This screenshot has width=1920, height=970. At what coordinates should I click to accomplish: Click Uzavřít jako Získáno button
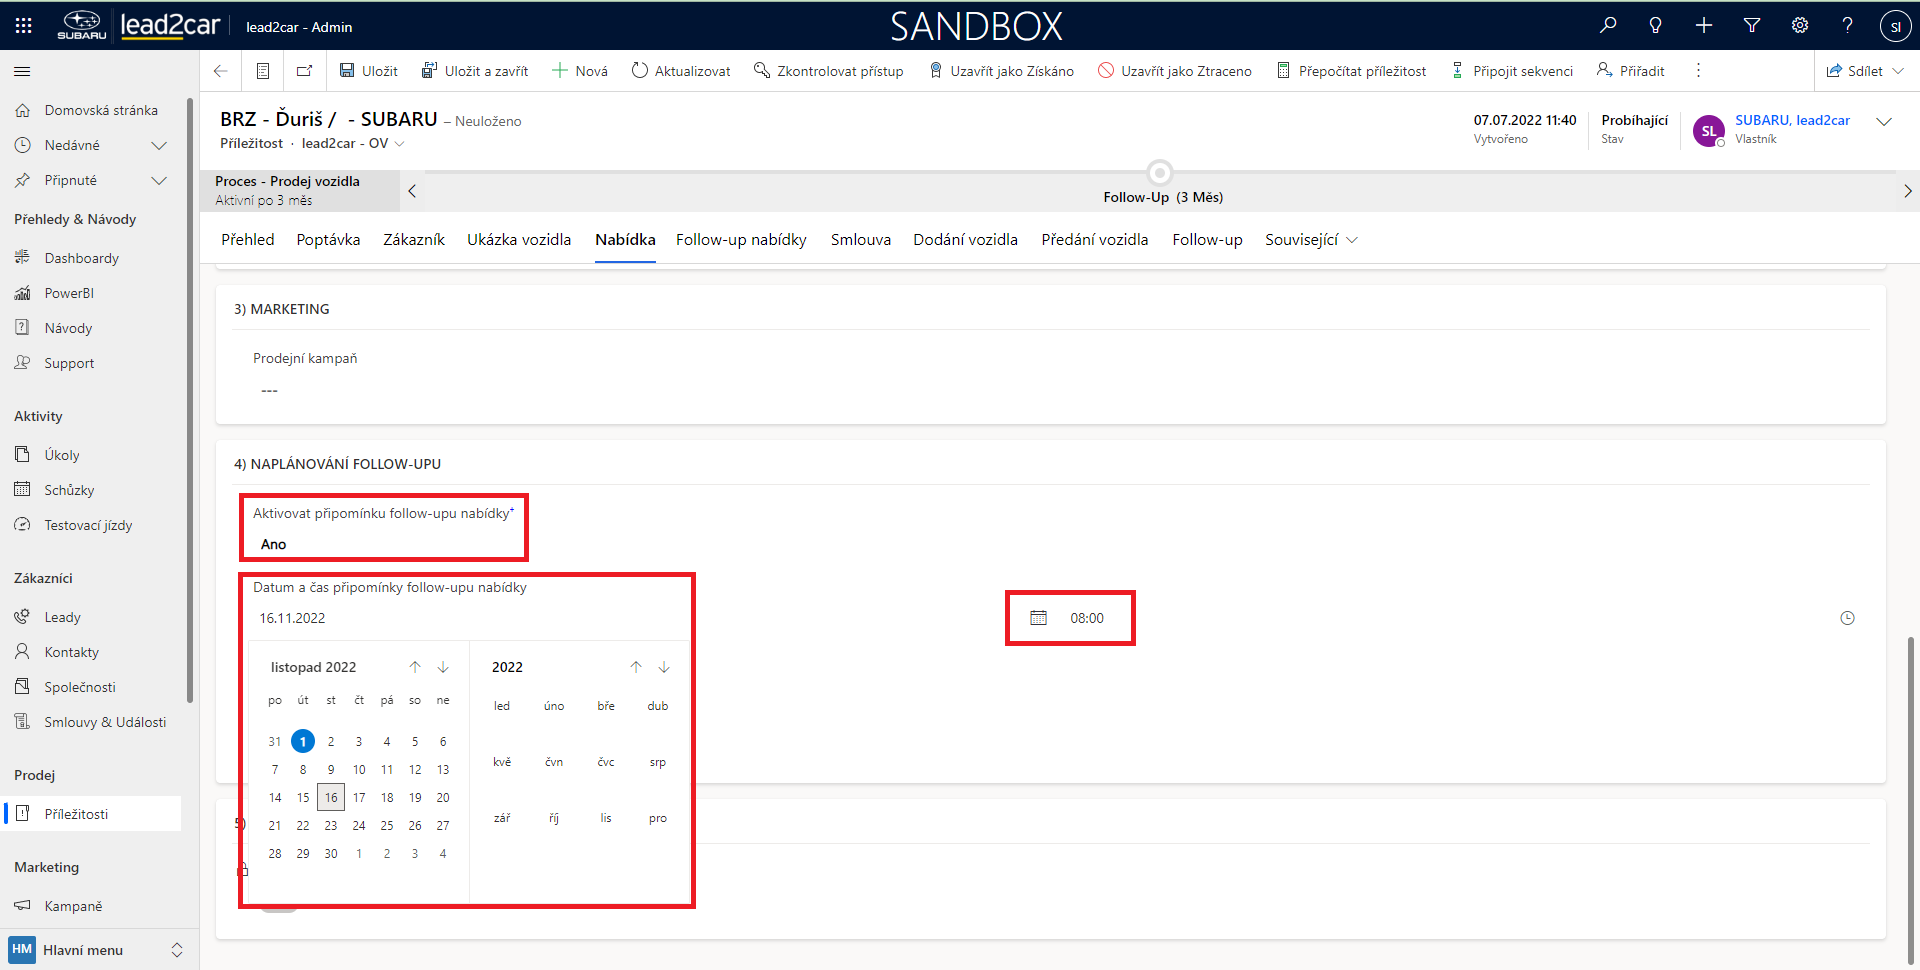tap(1001, 71)
